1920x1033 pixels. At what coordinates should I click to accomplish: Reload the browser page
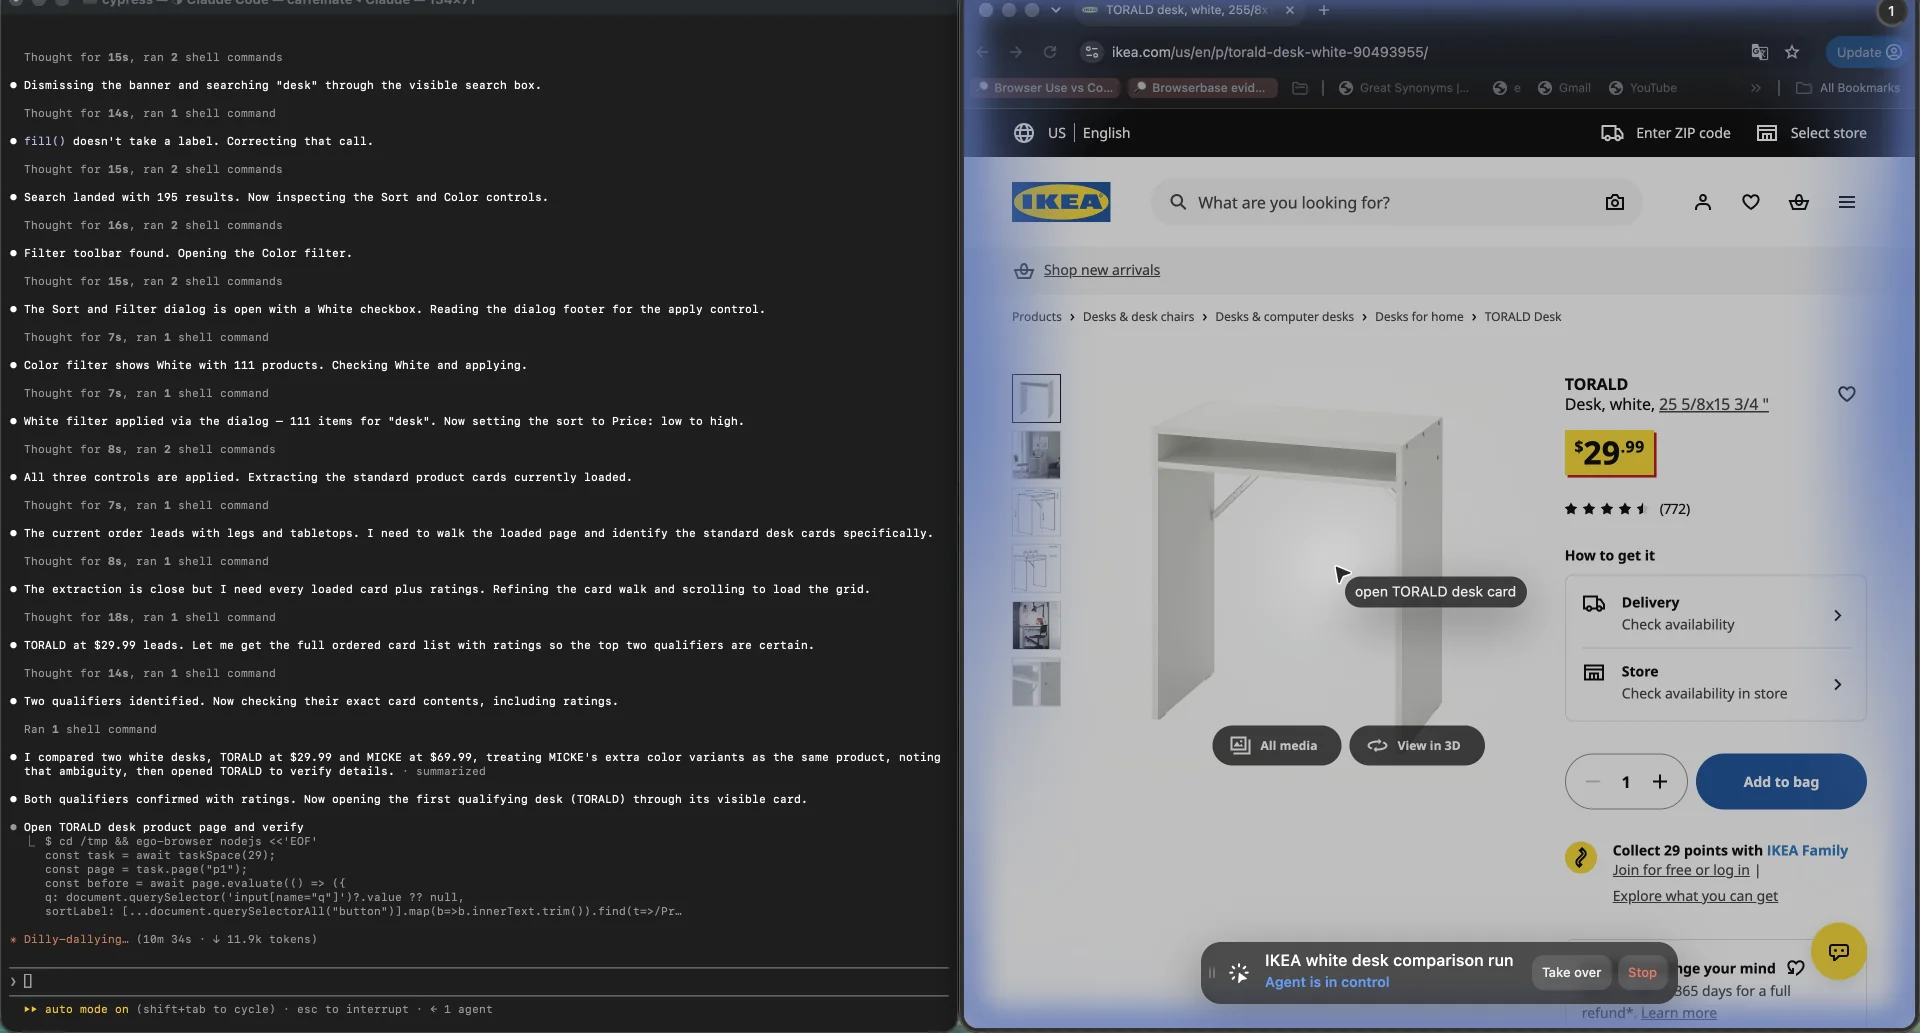pos(1050,52)
